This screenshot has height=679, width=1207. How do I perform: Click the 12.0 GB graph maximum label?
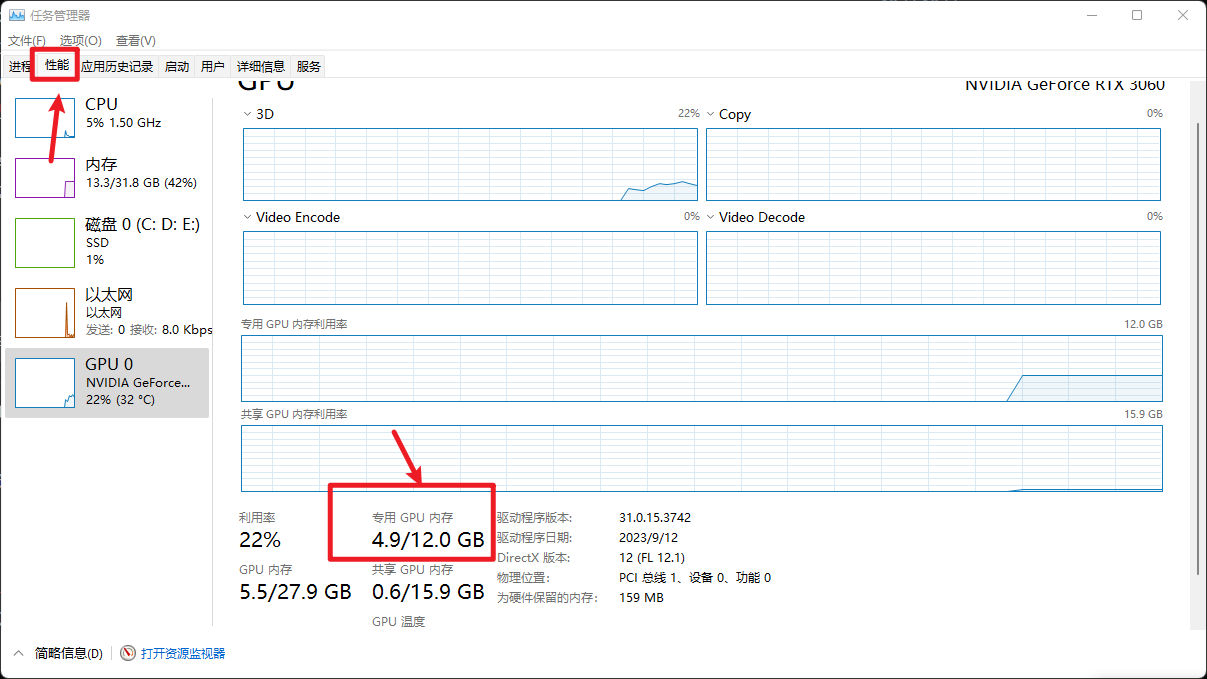click(x=1143, y=325)
